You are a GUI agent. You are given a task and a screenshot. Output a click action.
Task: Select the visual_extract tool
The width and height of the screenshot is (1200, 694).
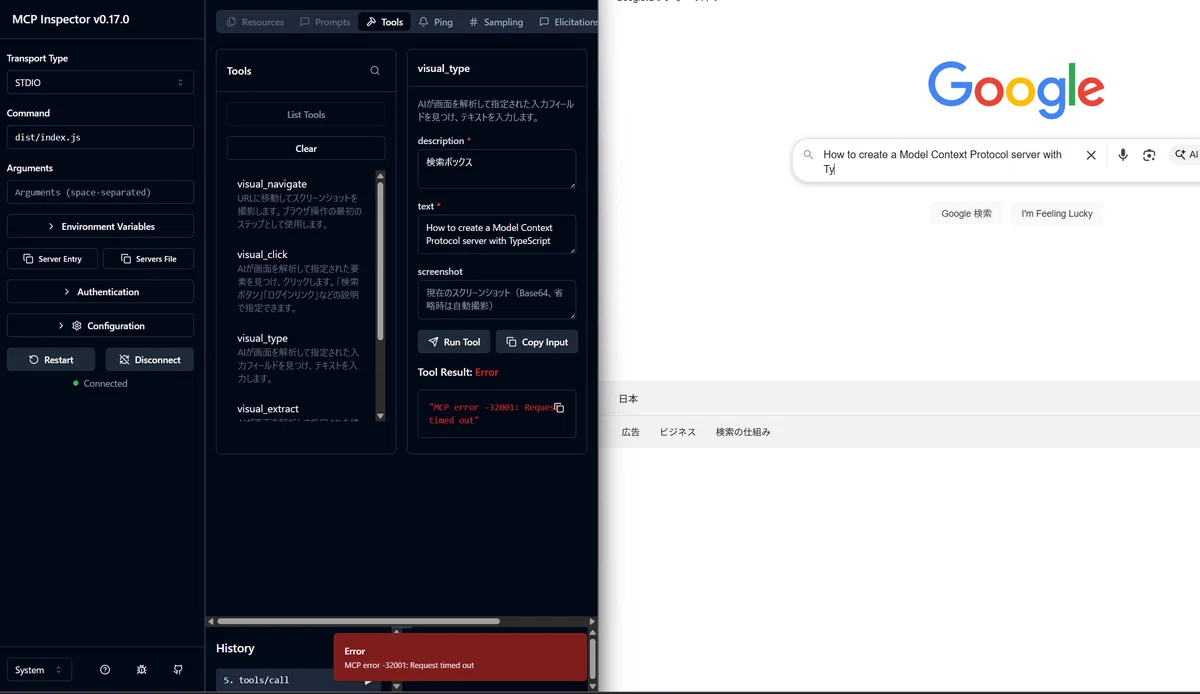(300, 411)
